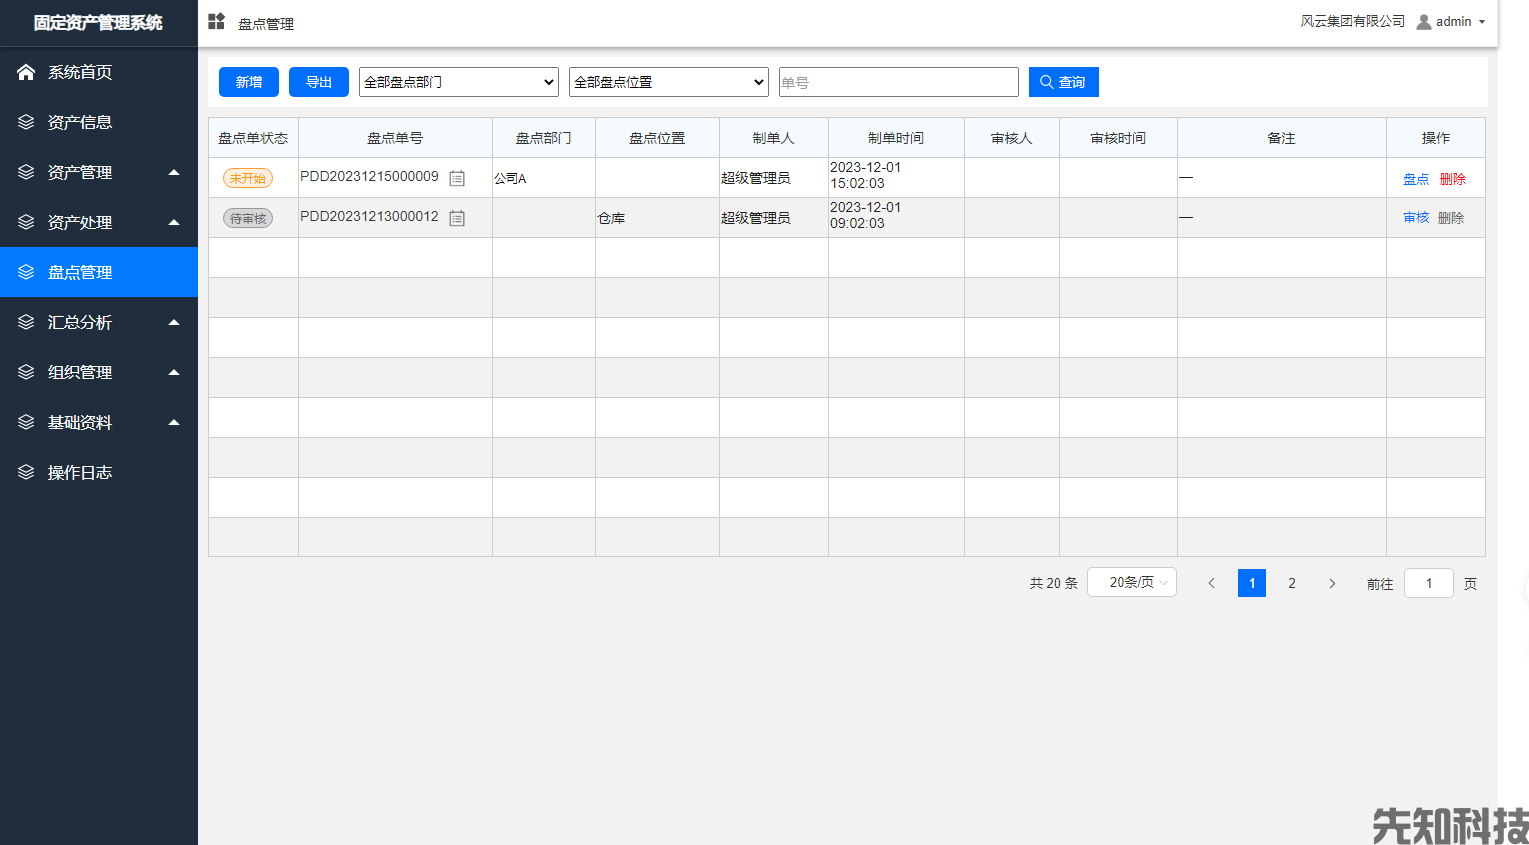This screenshot has width=1529, height=845.
Task: Click the 制单时间 column header
Action: (x=896, y=138)
